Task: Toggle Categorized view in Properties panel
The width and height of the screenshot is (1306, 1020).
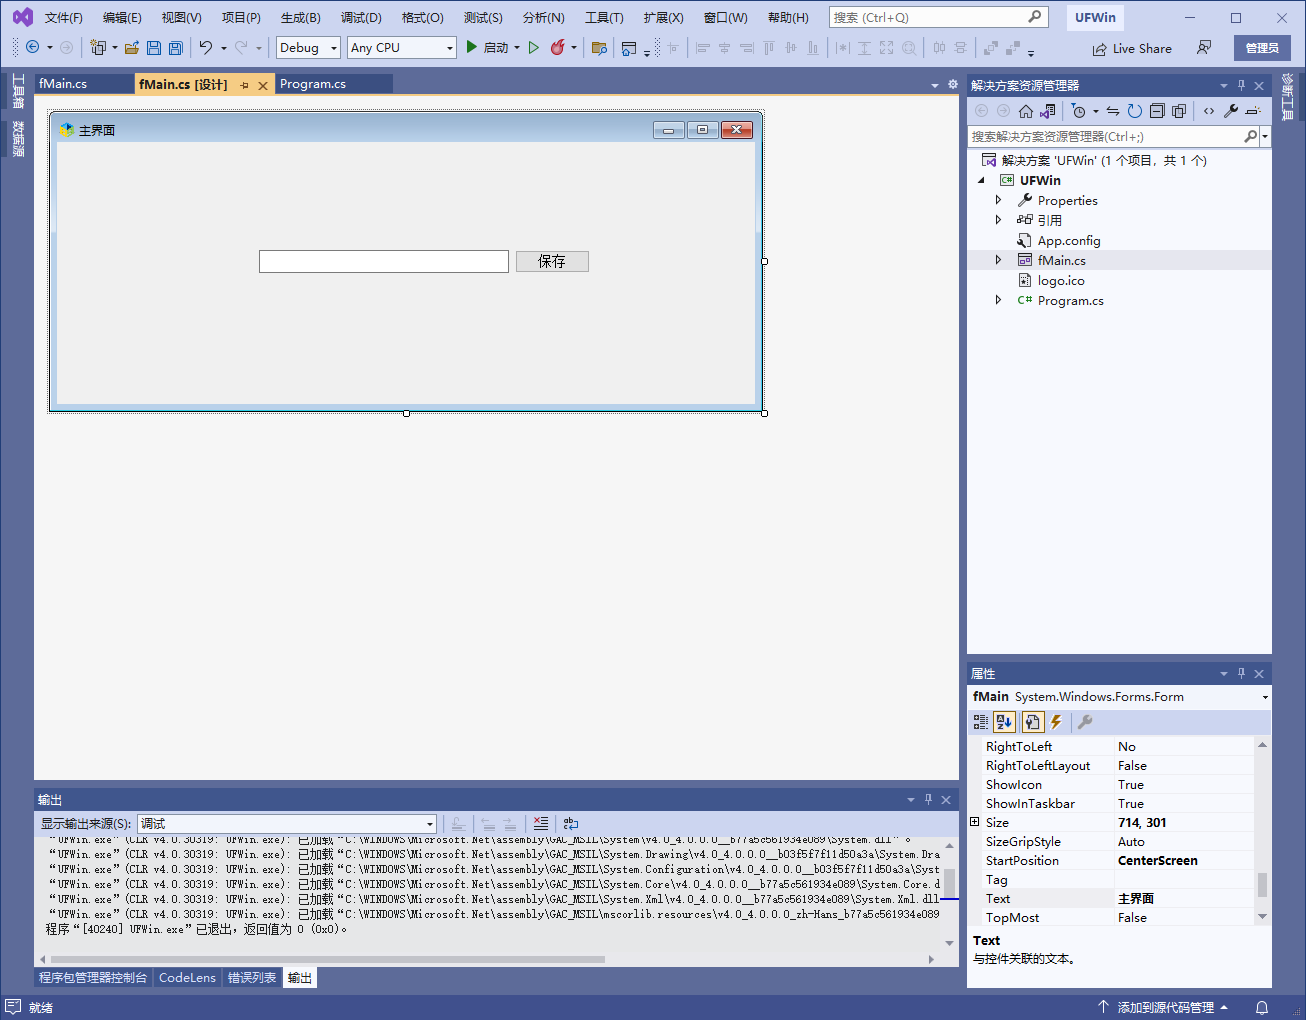Action: coord(981,722)
